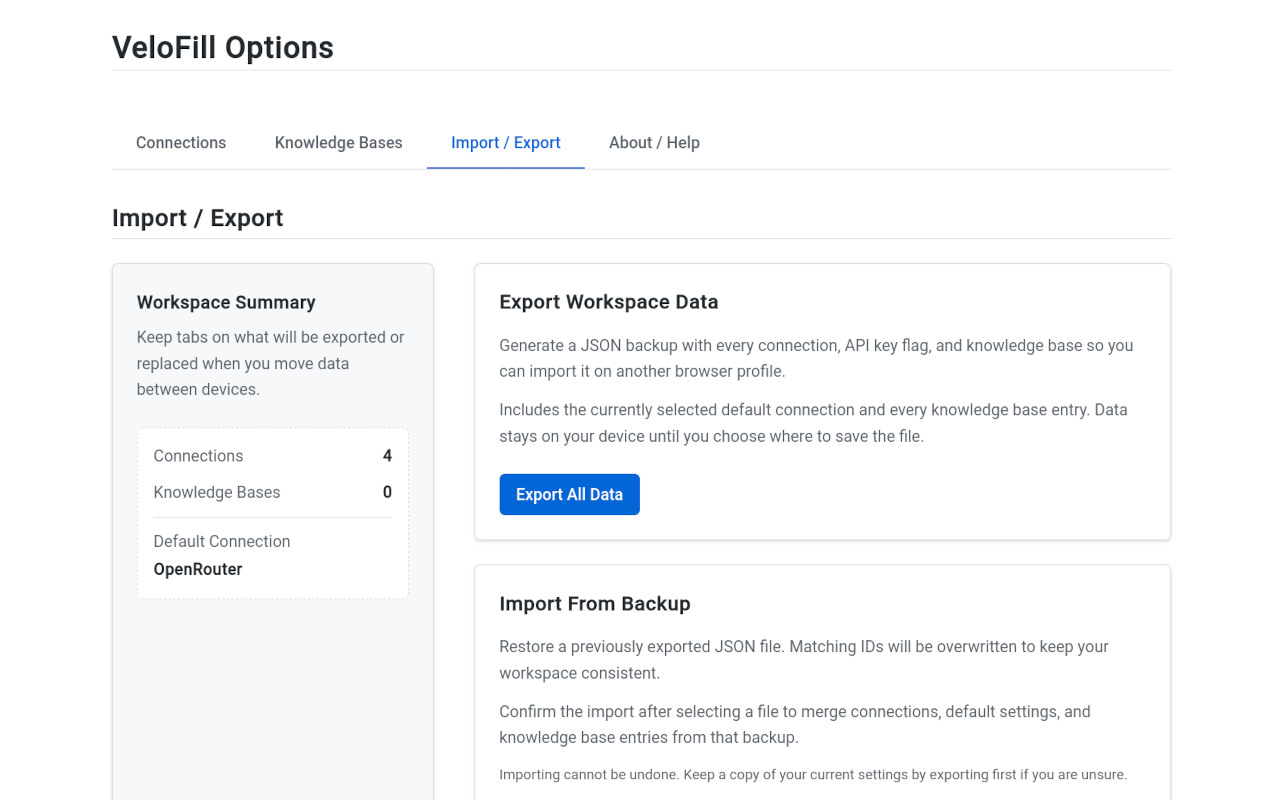Screen dimensions: 1280x800
Task: Click the Import / Export section heading
Action: [197, 217]
